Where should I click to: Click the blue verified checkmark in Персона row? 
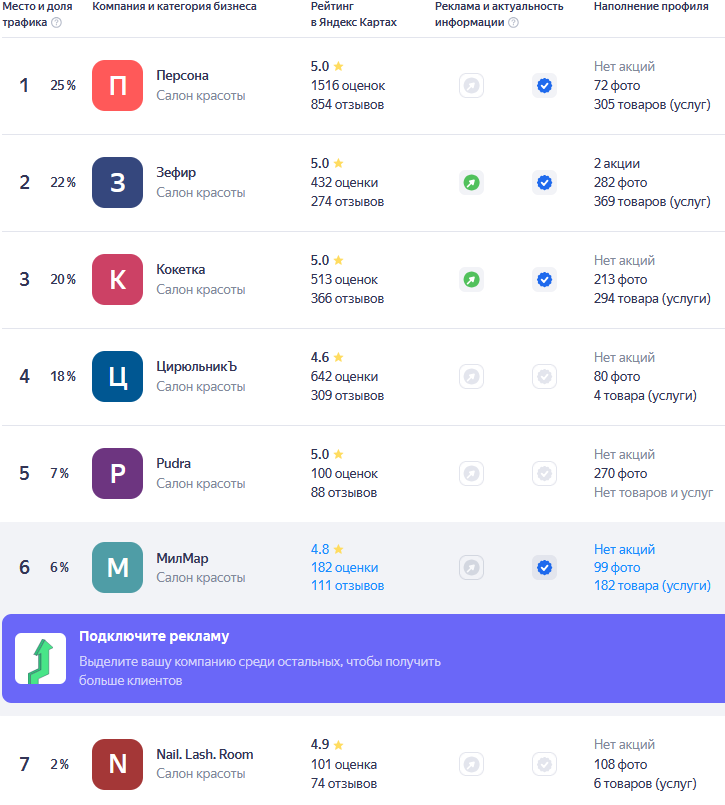[544, 86]
